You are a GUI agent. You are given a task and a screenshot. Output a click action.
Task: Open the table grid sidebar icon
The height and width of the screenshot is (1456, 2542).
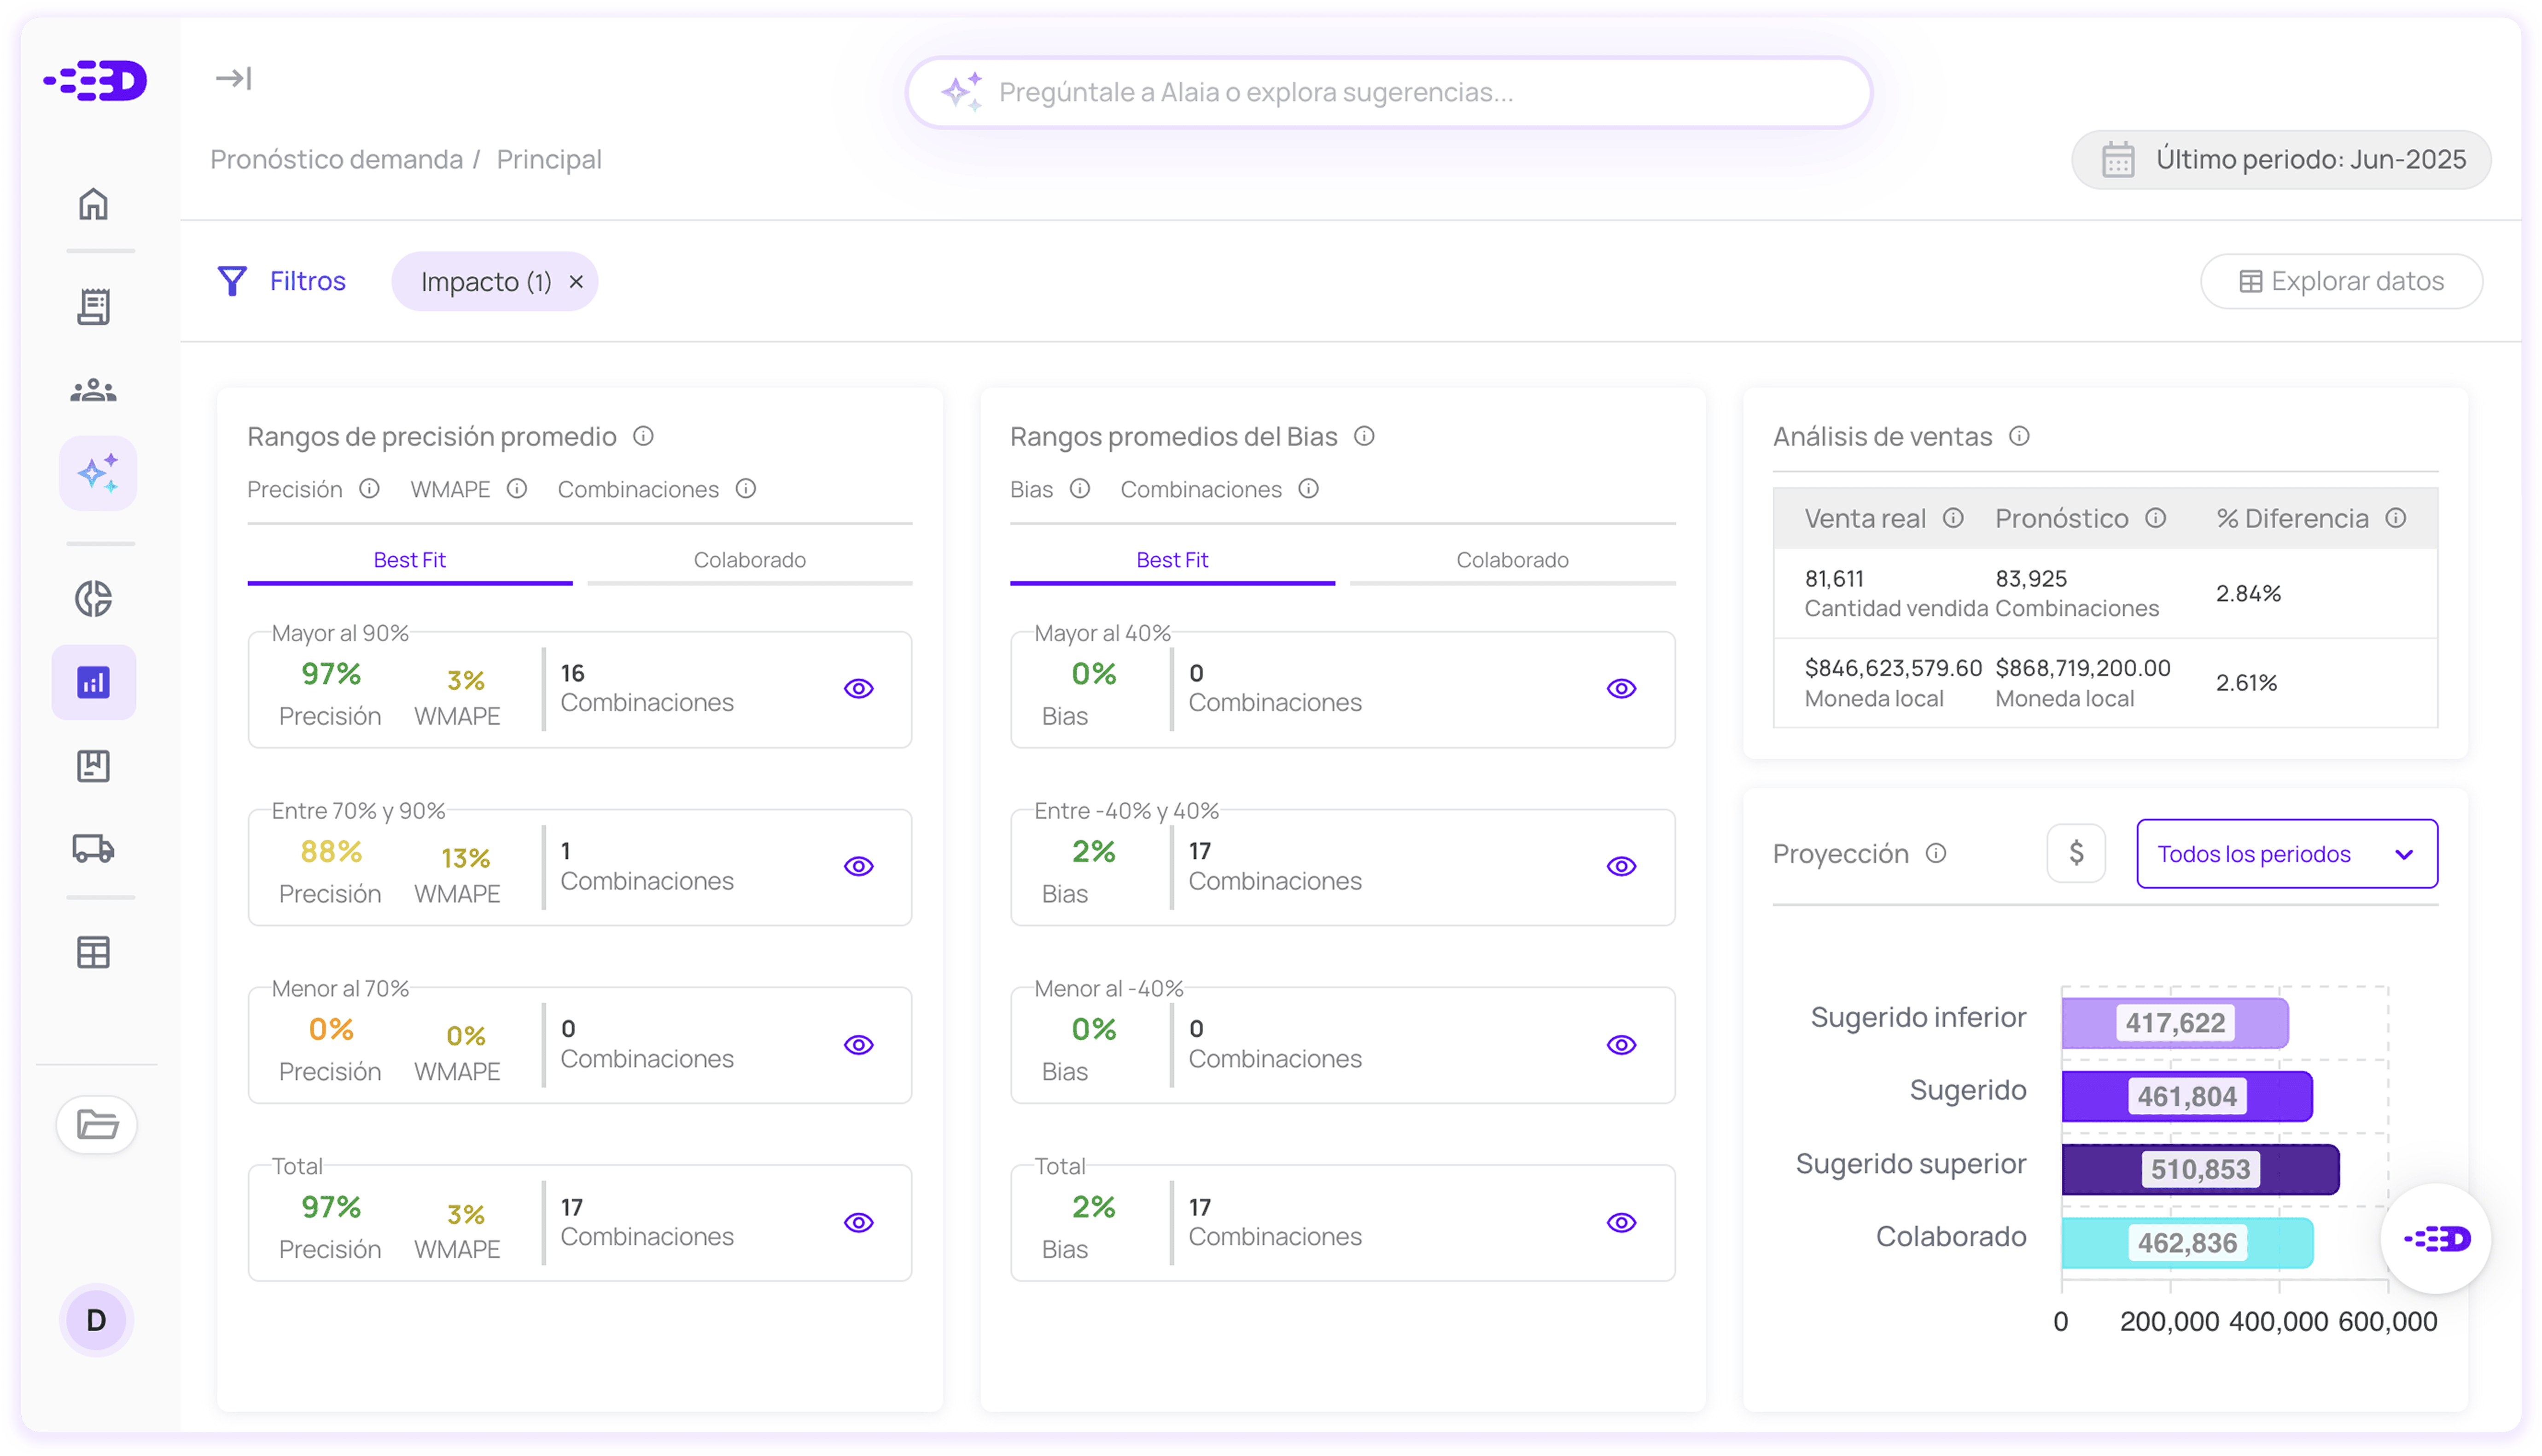(93, 952)
